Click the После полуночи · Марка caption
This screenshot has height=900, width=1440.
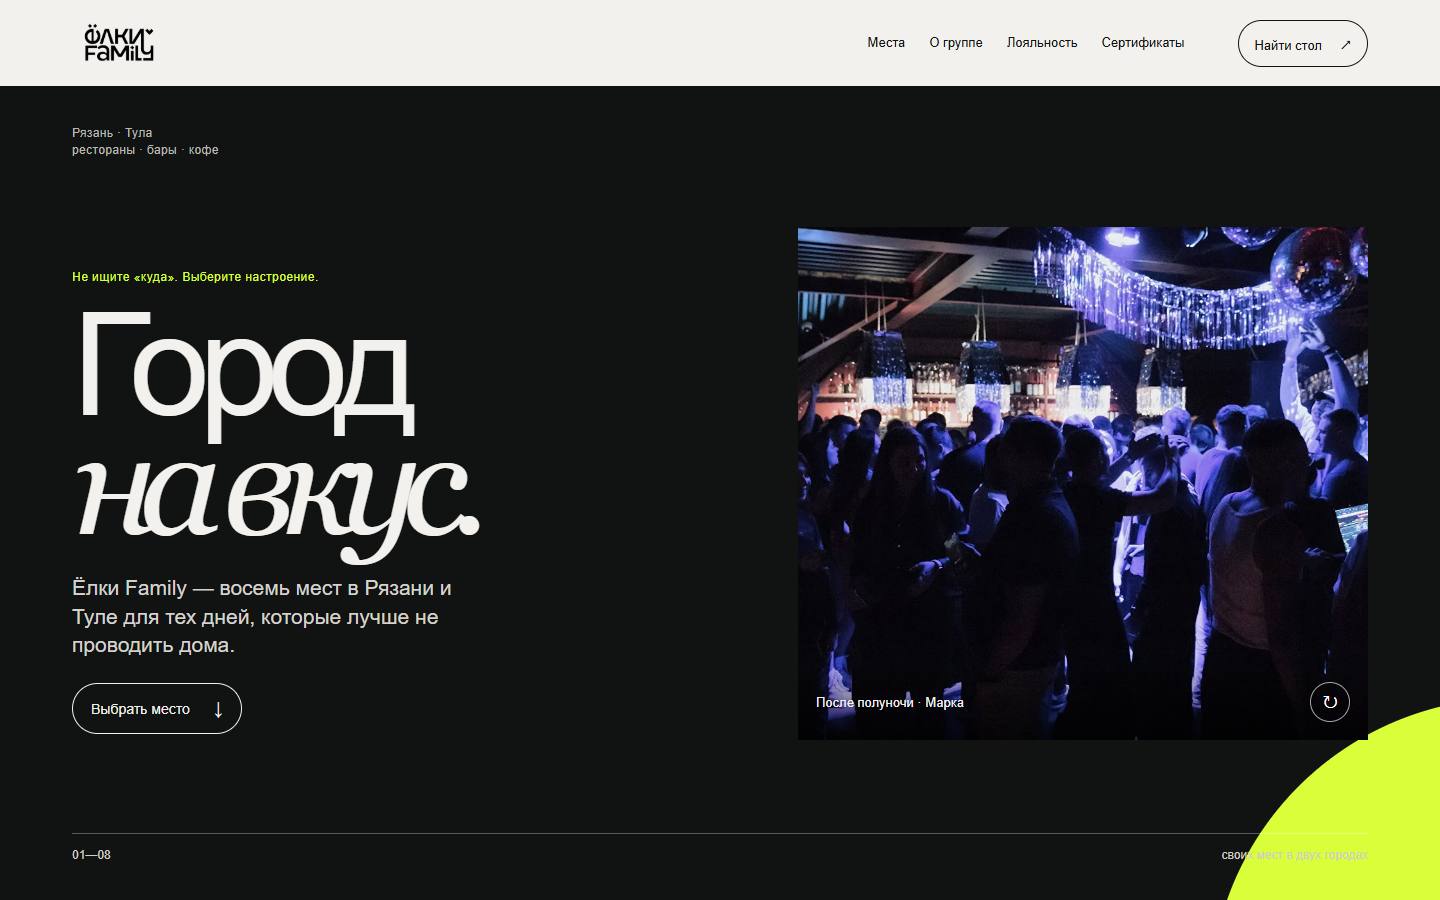(x=890, y=703)
